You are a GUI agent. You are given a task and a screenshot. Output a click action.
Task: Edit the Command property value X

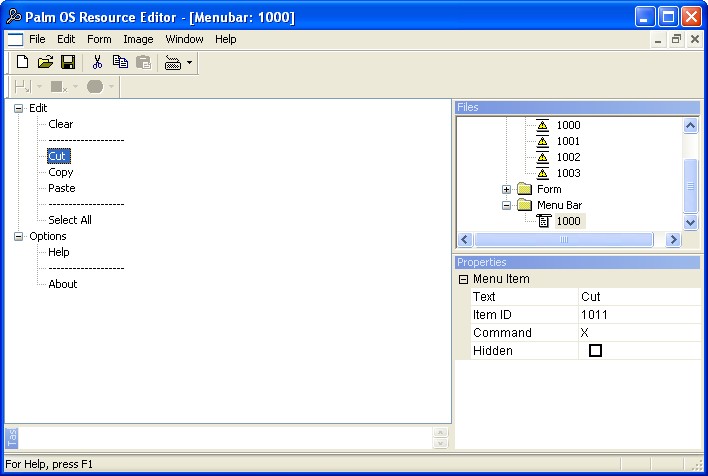click(x=639, y=333)
